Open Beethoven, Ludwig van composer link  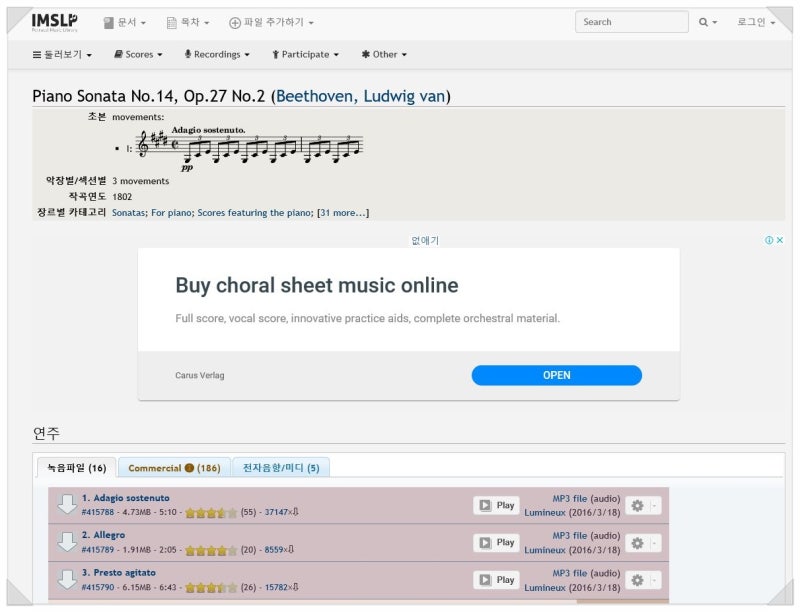(361, 96)
